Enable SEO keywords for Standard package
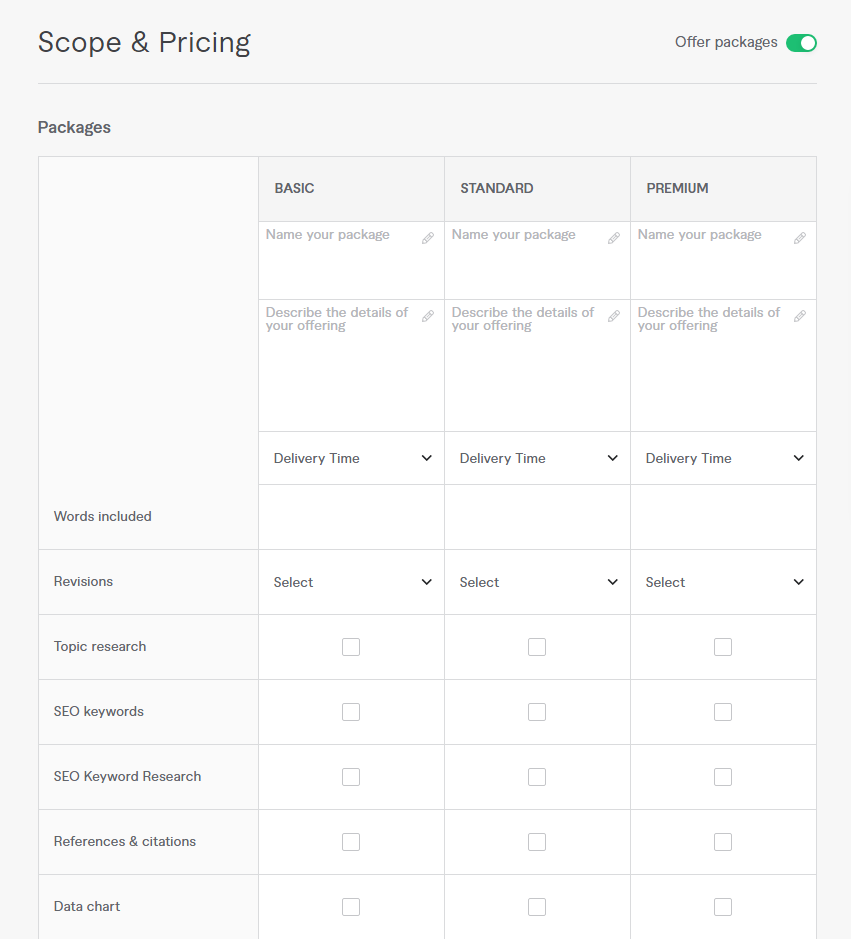This screenshot has width=851, height=939. (x=537, y=712)
